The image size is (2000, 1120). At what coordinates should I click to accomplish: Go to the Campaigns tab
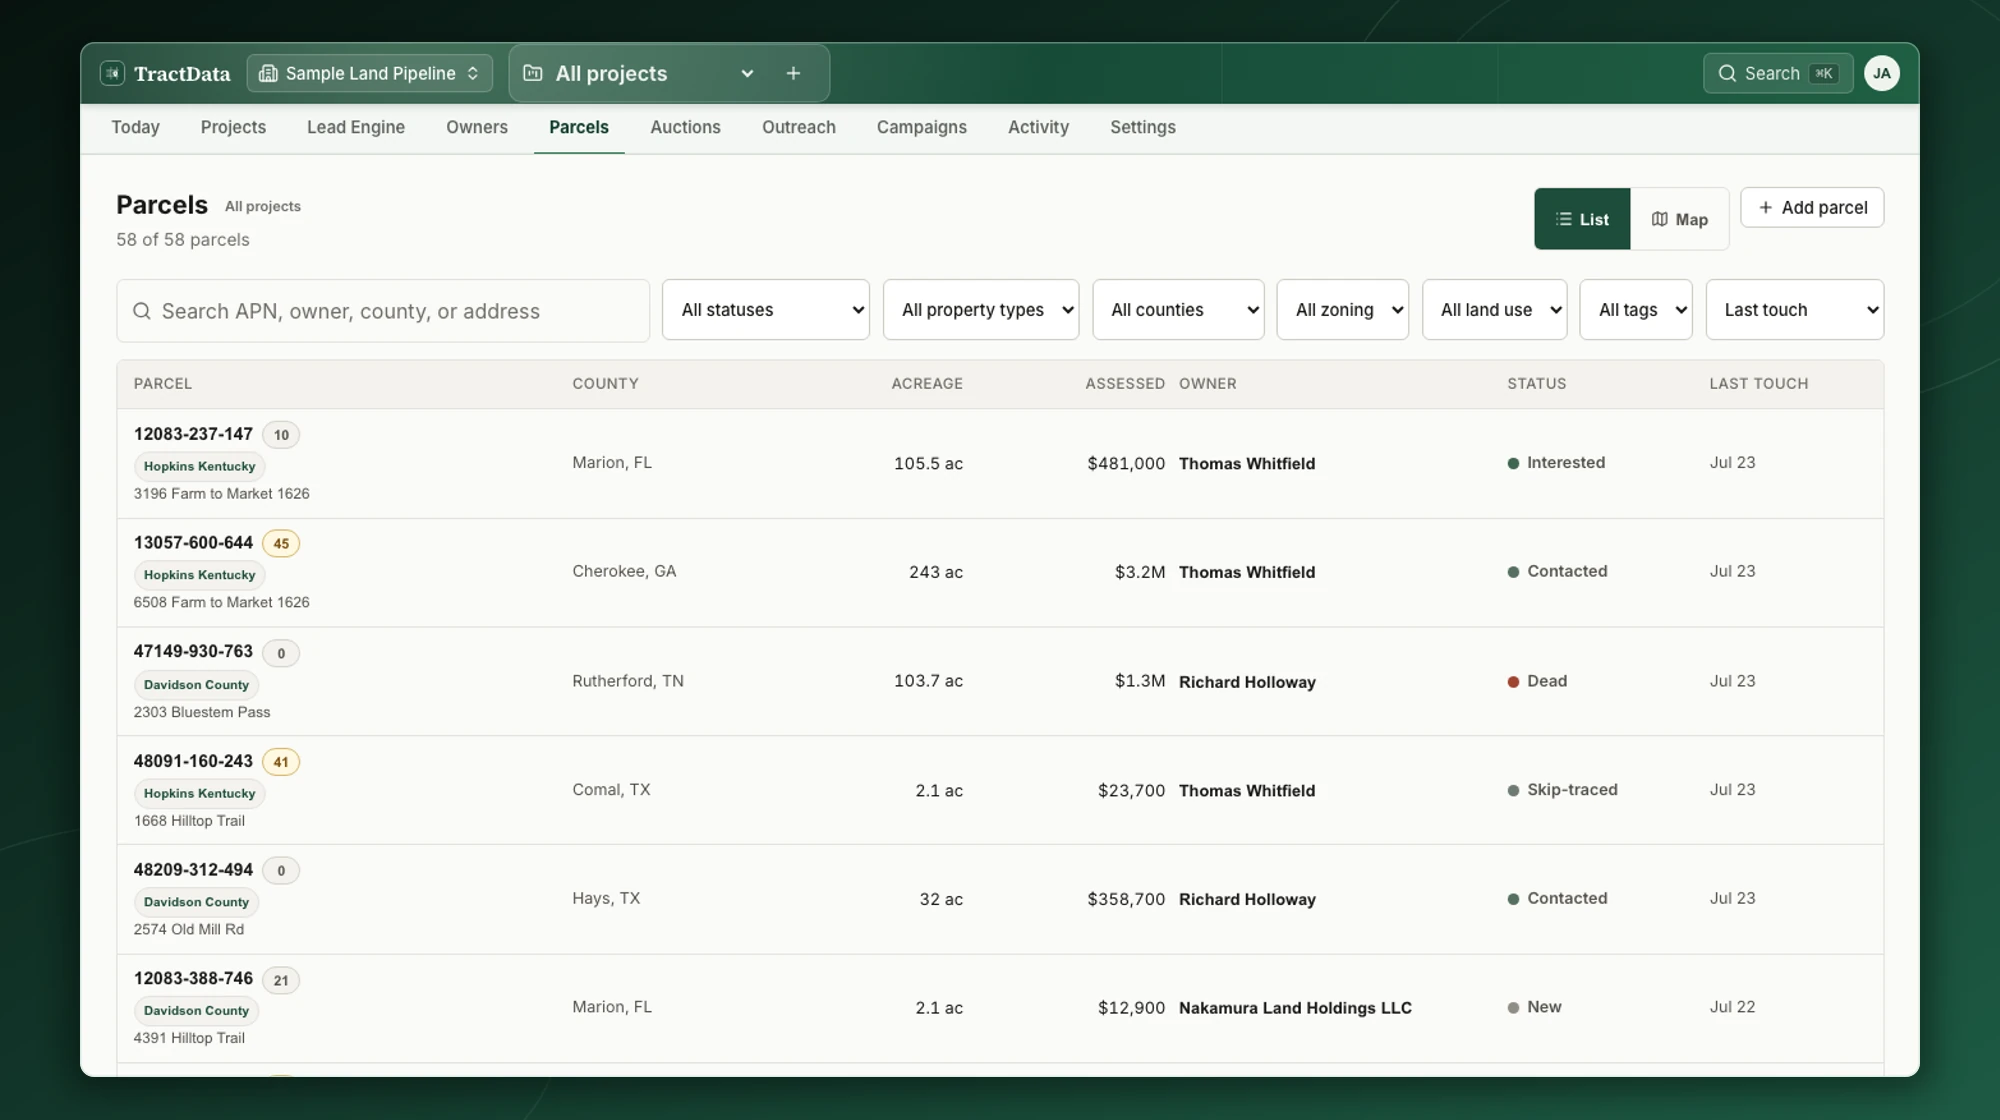pyautogui.click(x=922, y=127)
